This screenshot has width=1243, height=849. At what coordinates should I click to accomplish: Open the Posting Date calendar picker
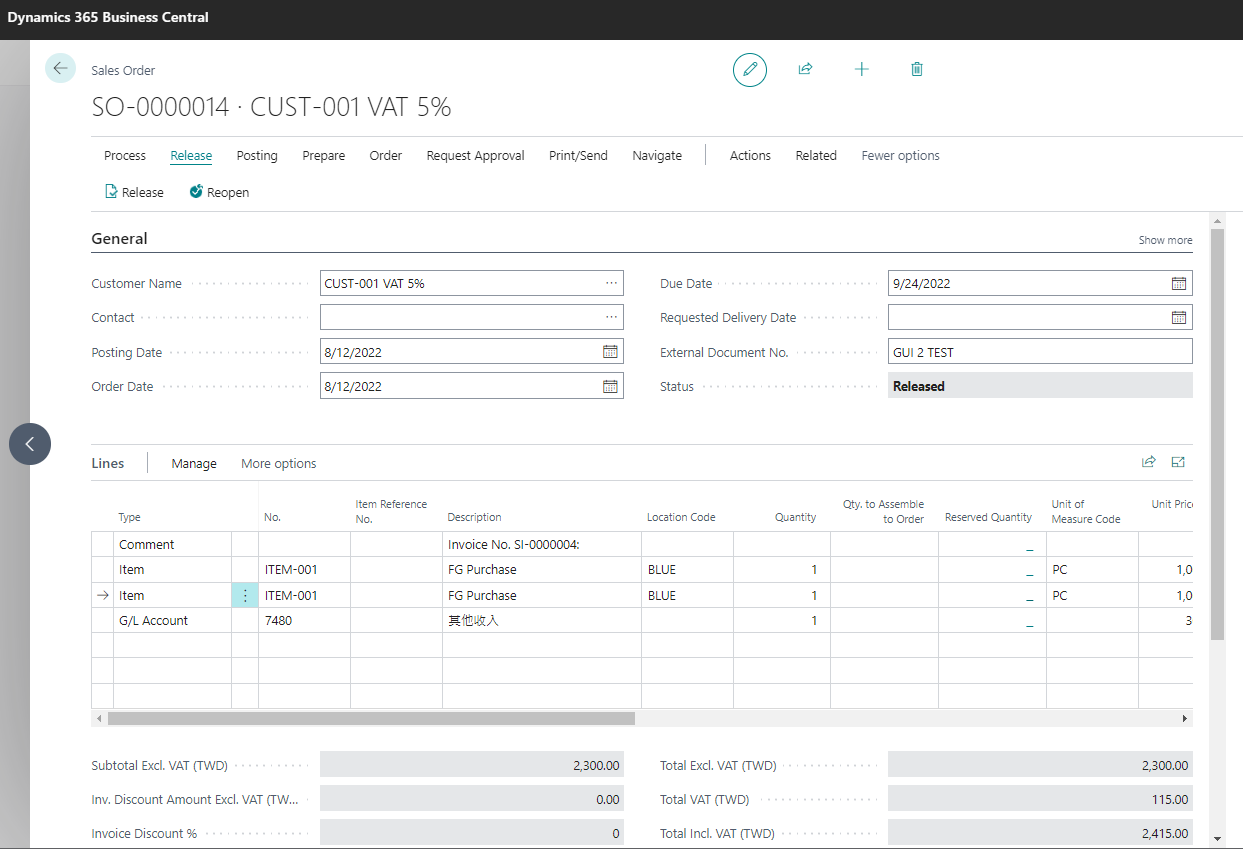610,352
